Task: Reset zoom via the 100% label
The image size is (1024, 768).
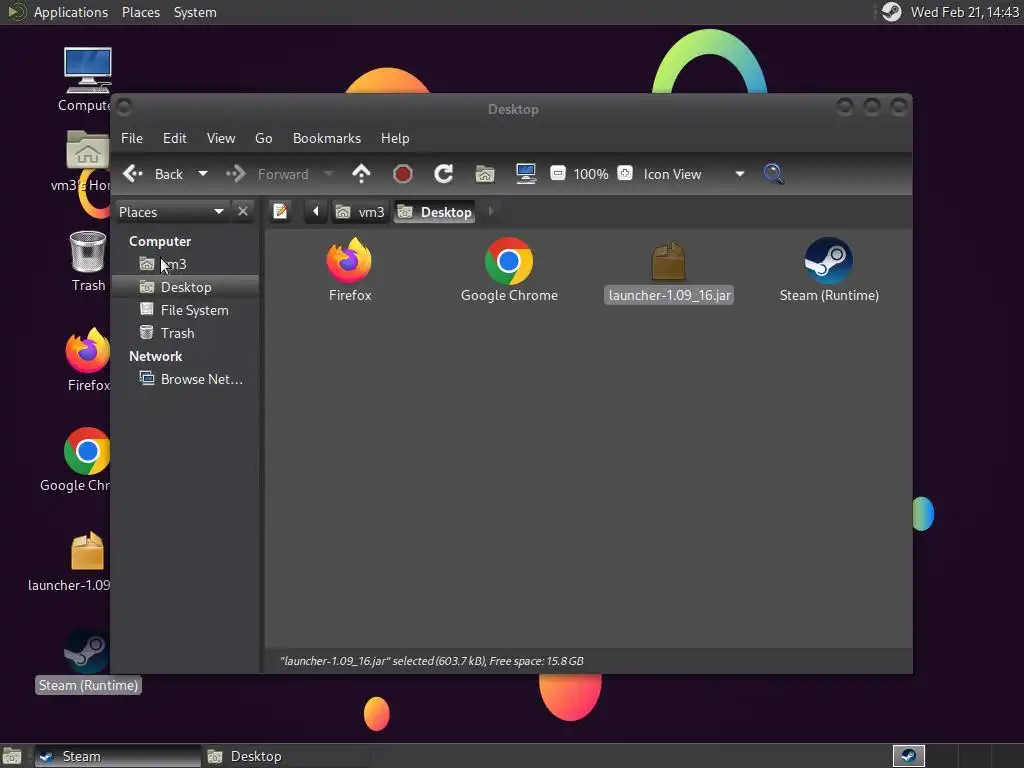Action: pyautogui.click(x=591, y=174)
